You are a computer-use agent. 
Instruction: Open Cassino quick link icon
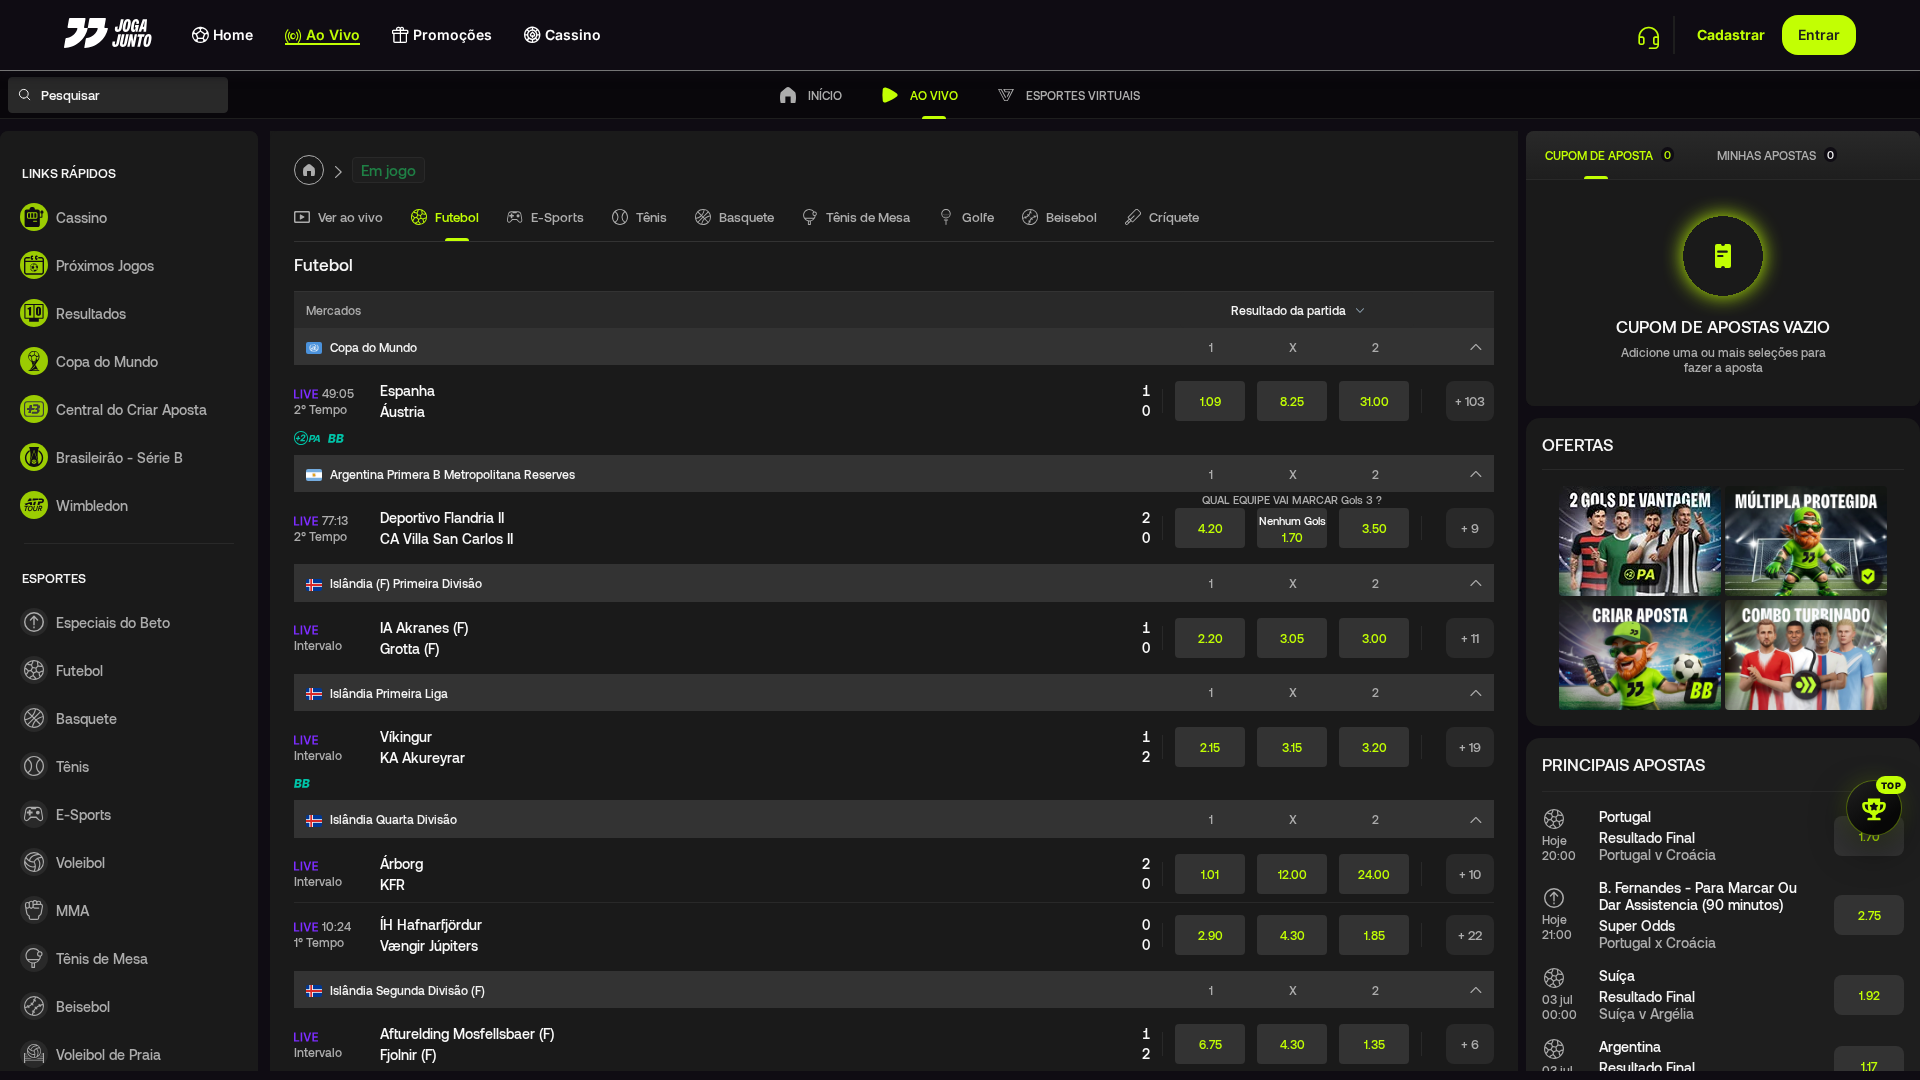point(34,217)
